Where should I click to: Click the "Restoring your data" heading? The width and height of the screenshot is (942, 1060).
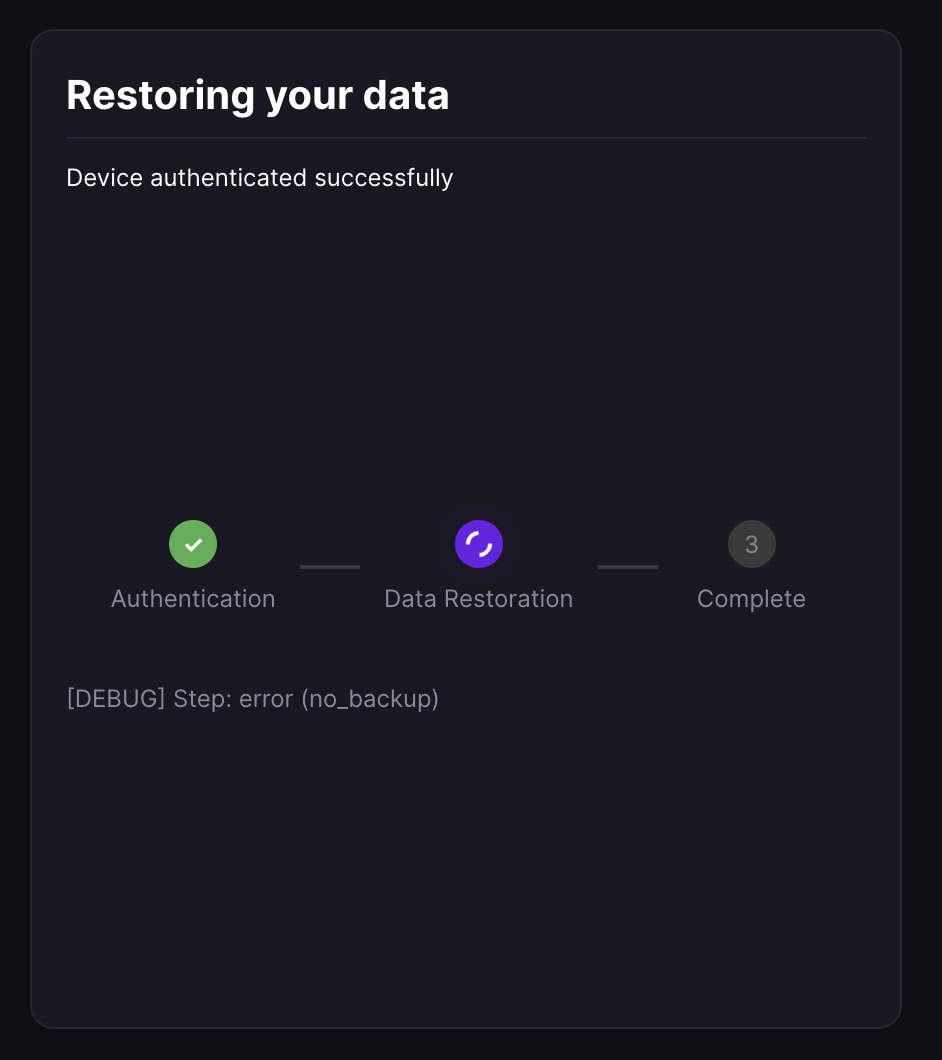pos(258,96)
